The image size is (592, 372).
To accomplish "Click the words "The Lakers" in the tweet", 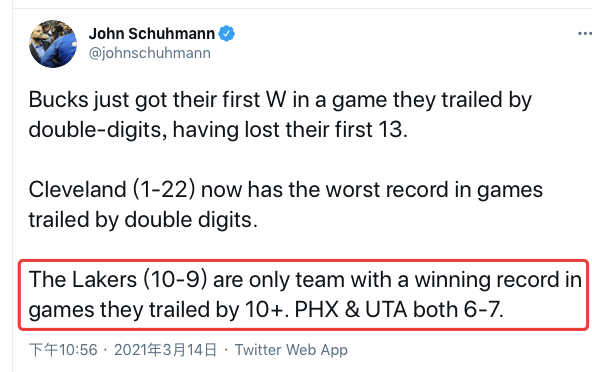I will 83,279.
